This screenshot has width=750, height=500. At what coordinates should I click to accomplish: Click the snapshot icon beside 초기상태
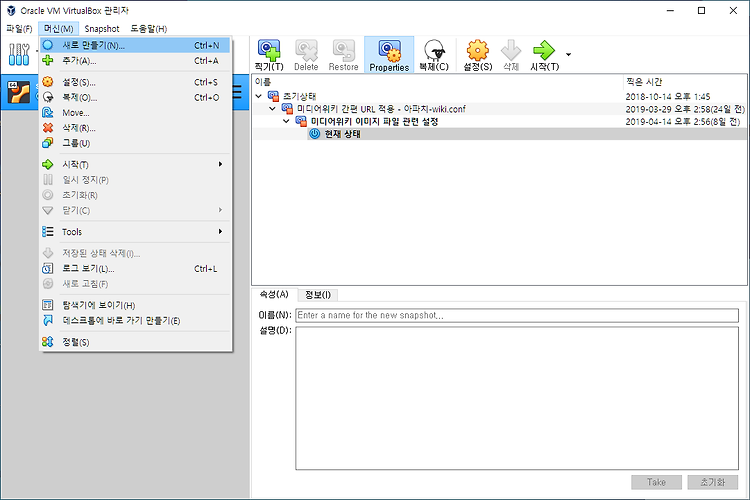(273, 96)
